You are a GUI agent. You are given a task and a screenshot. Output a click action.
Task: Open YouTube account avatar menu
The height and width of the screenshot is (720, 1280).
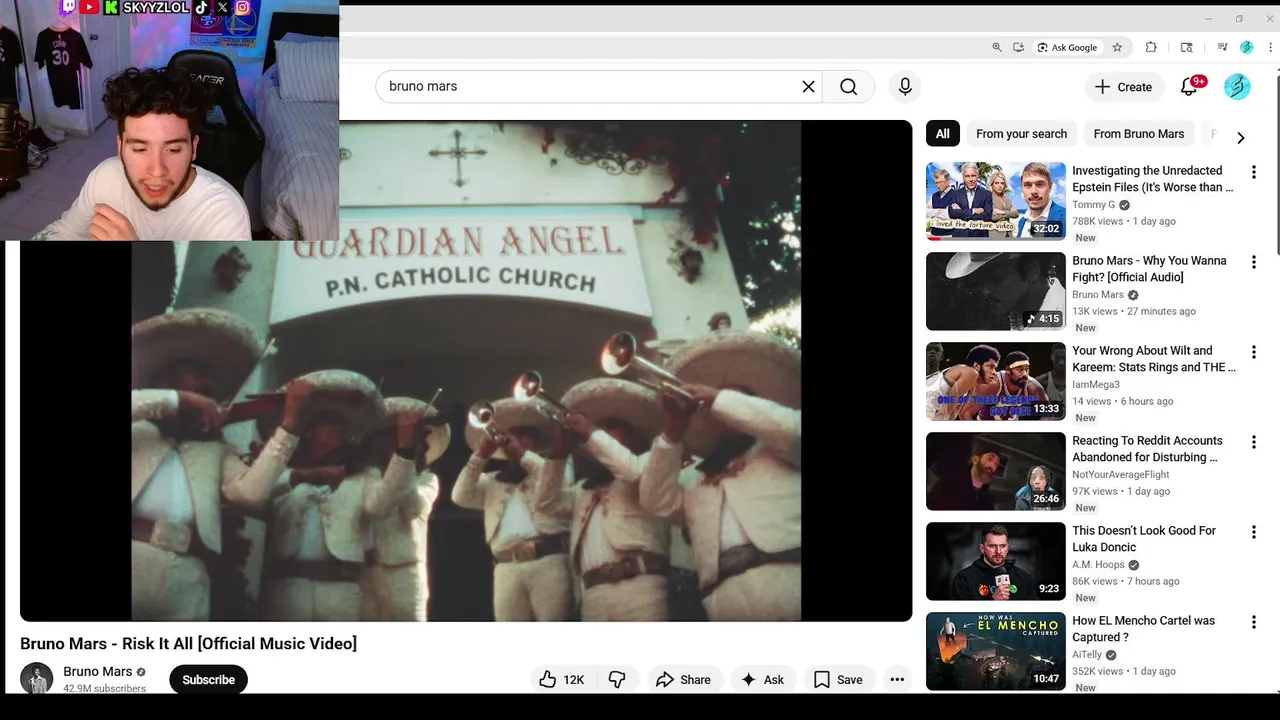click(1237, 87)
